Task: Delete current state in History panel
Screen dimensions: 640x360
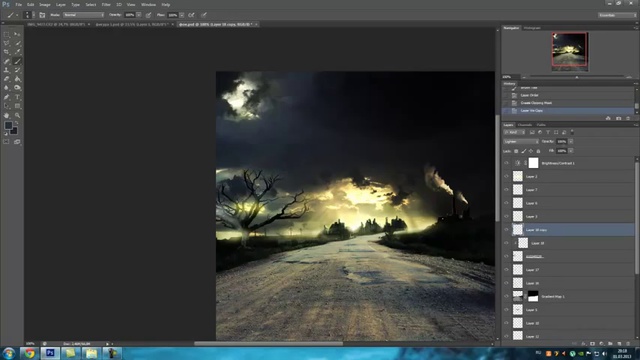Action: click(628, 118)
